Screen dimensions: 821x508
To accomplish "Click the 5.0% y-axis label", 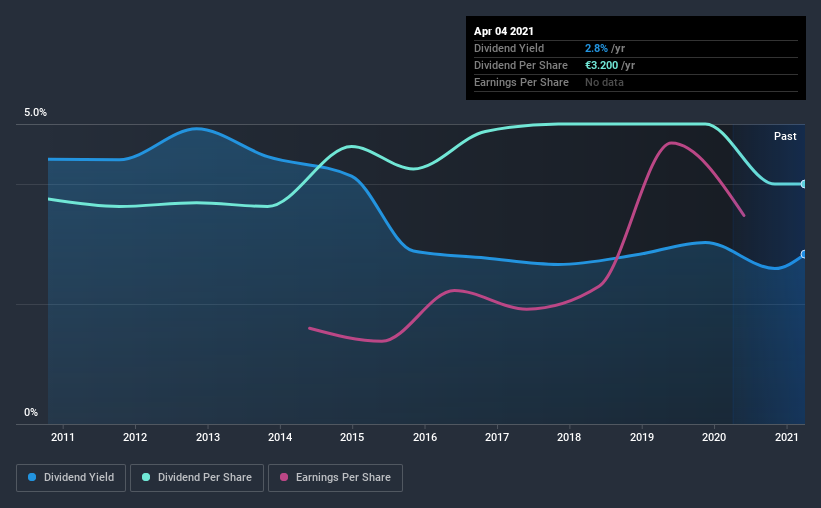I will pyautogui.click(x=35, y=113).
